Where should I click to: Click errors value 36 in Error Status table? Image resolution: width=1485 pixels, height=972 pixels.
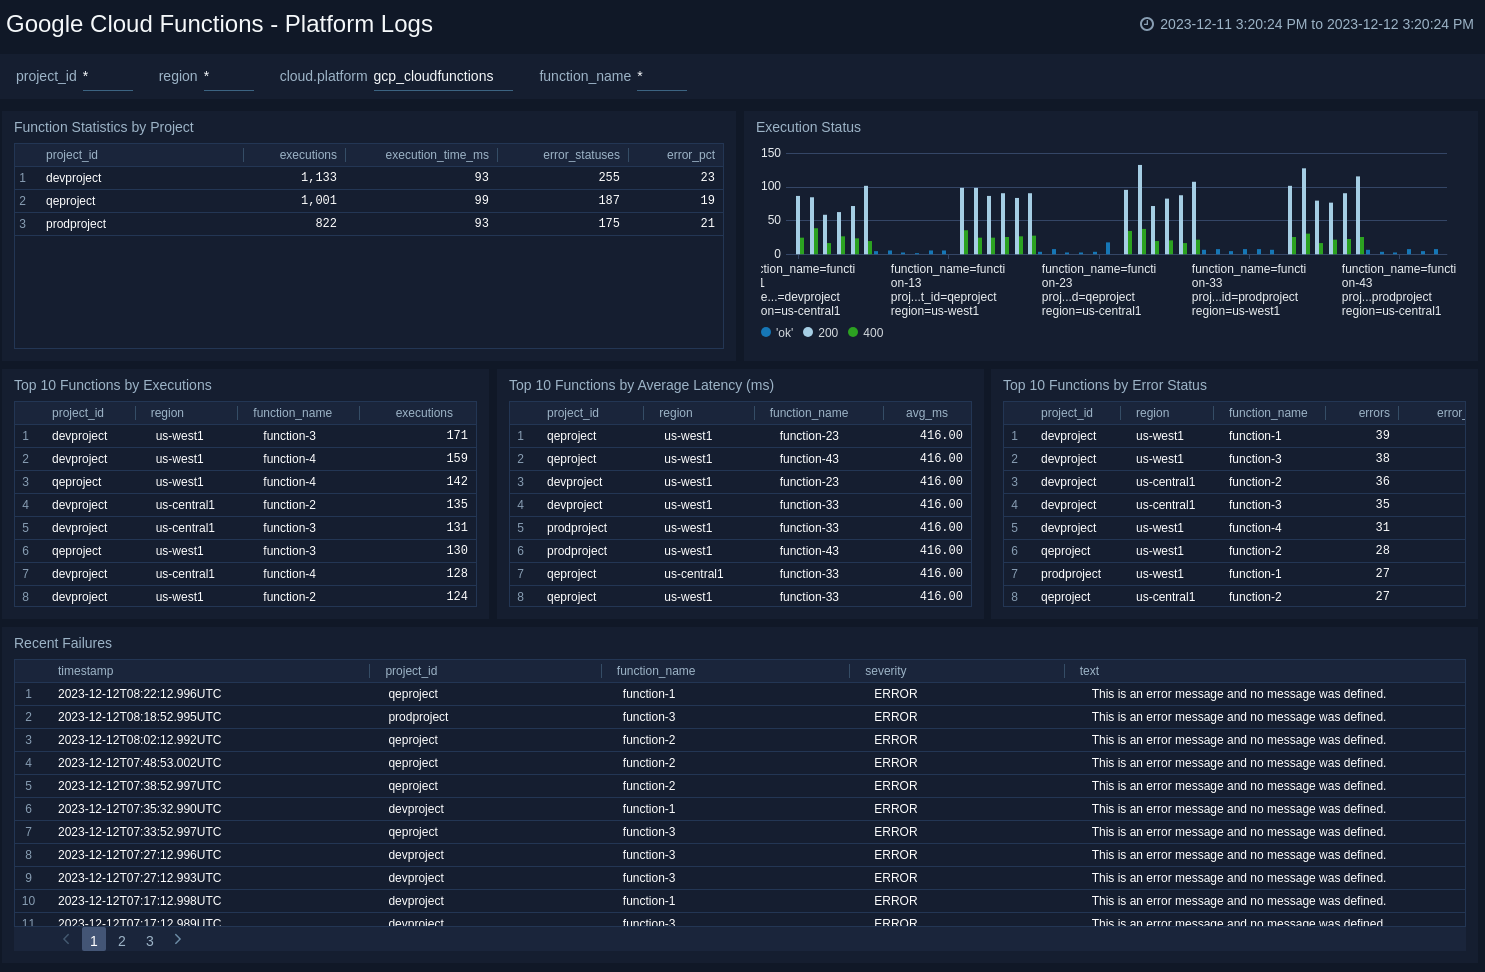pos(1382,481)
